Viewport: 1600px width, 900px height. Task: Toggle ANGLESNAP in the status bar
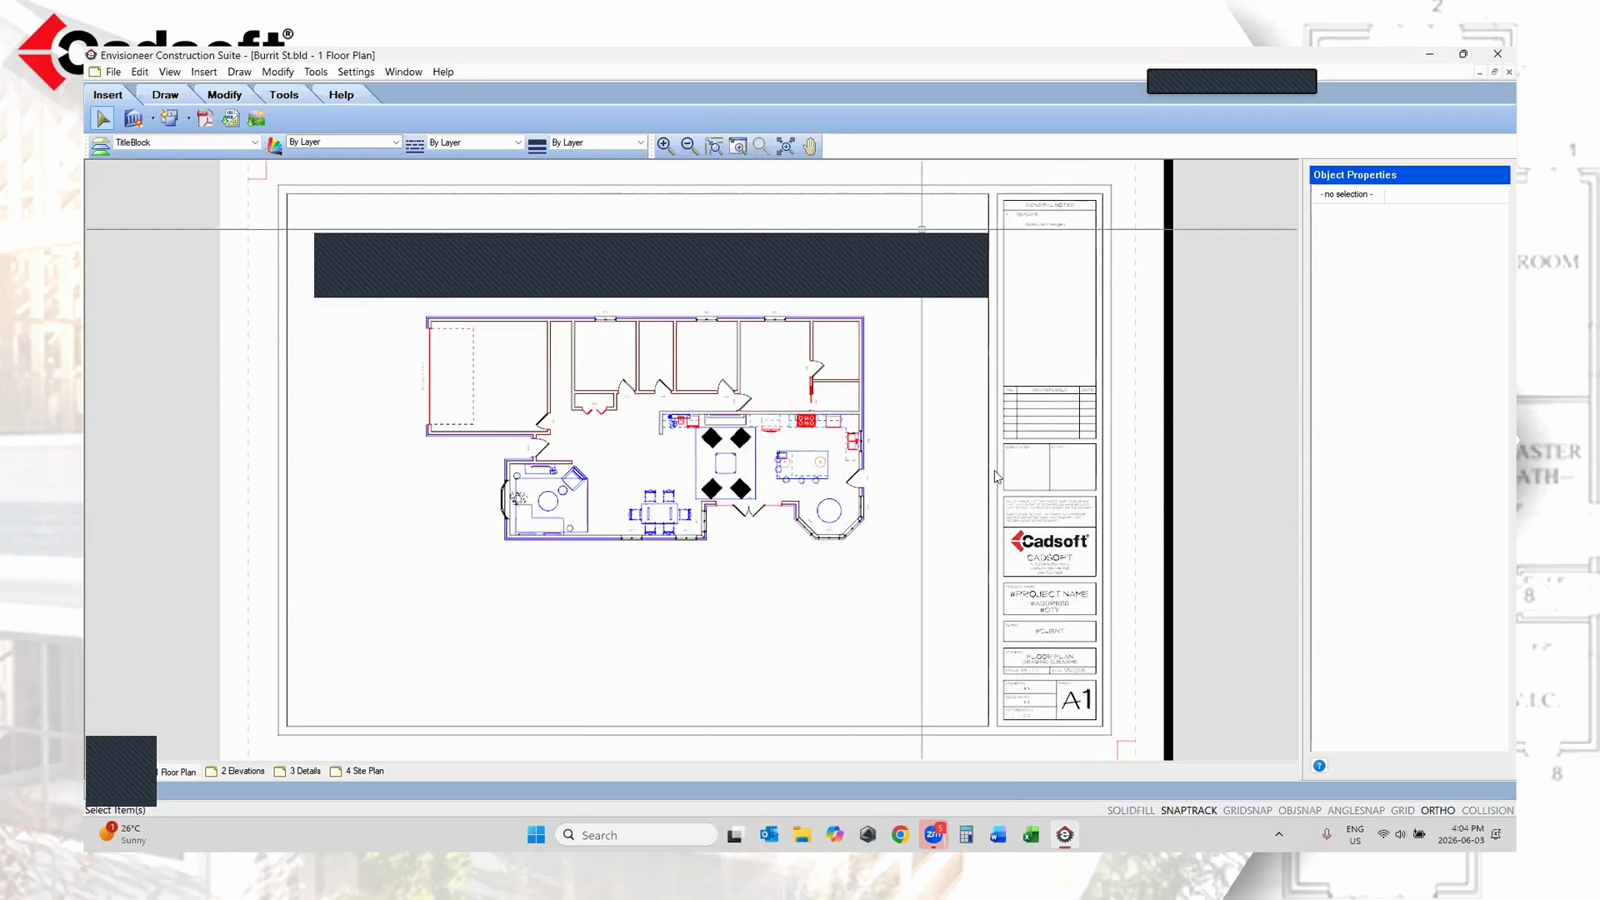(x=1356, y=811)
